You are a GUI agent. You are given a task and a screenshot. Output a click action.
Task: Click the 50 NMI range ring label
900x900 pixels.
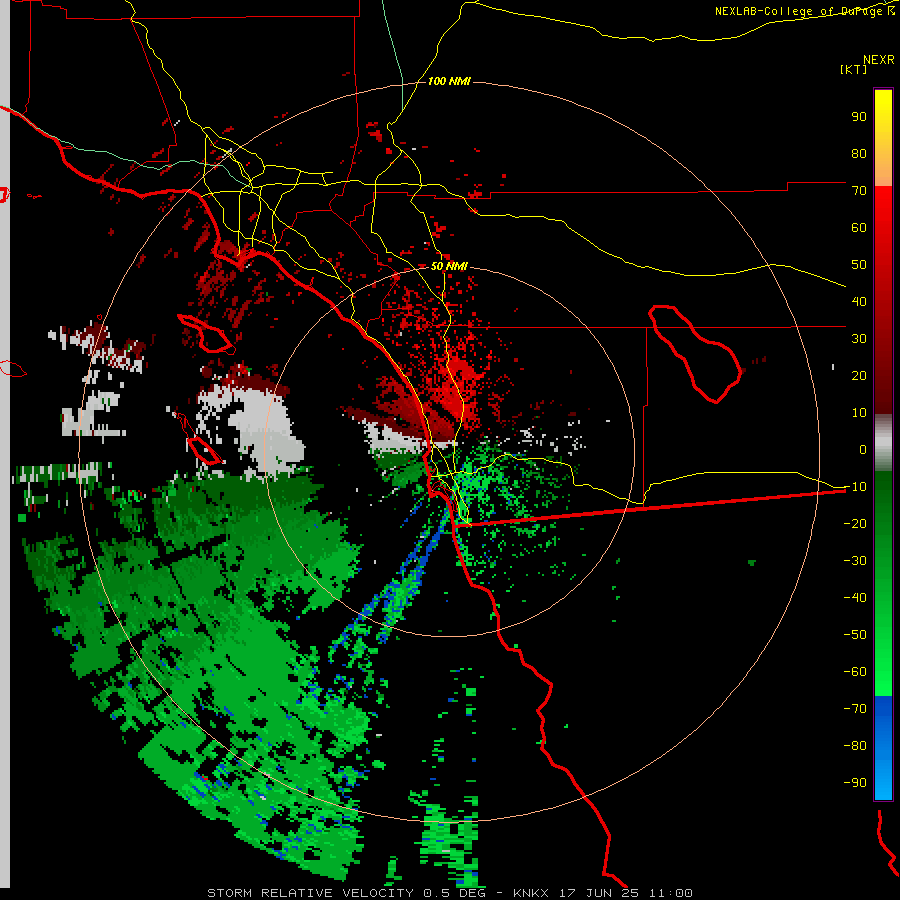tap(449, 266)
